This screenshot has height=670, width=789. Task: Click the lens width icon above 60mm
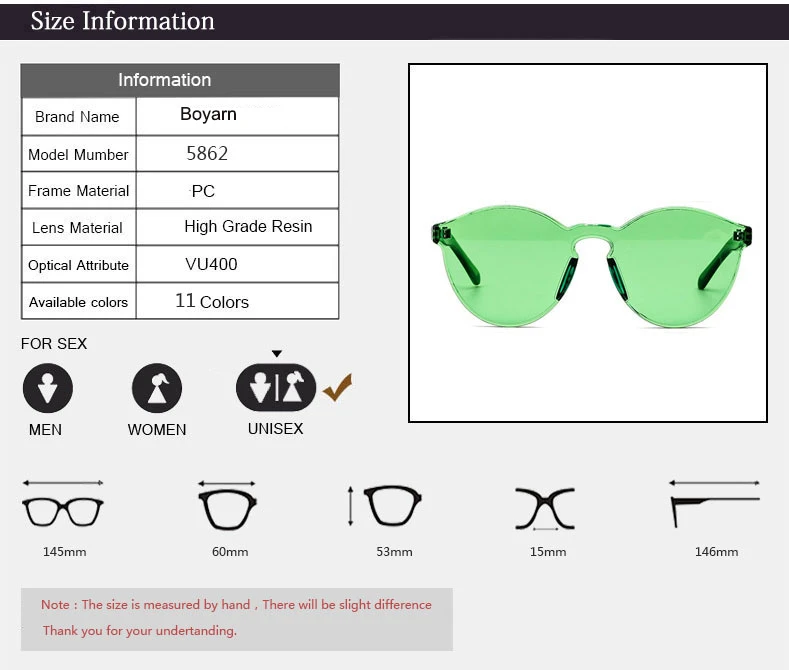[x=227, y=505]
